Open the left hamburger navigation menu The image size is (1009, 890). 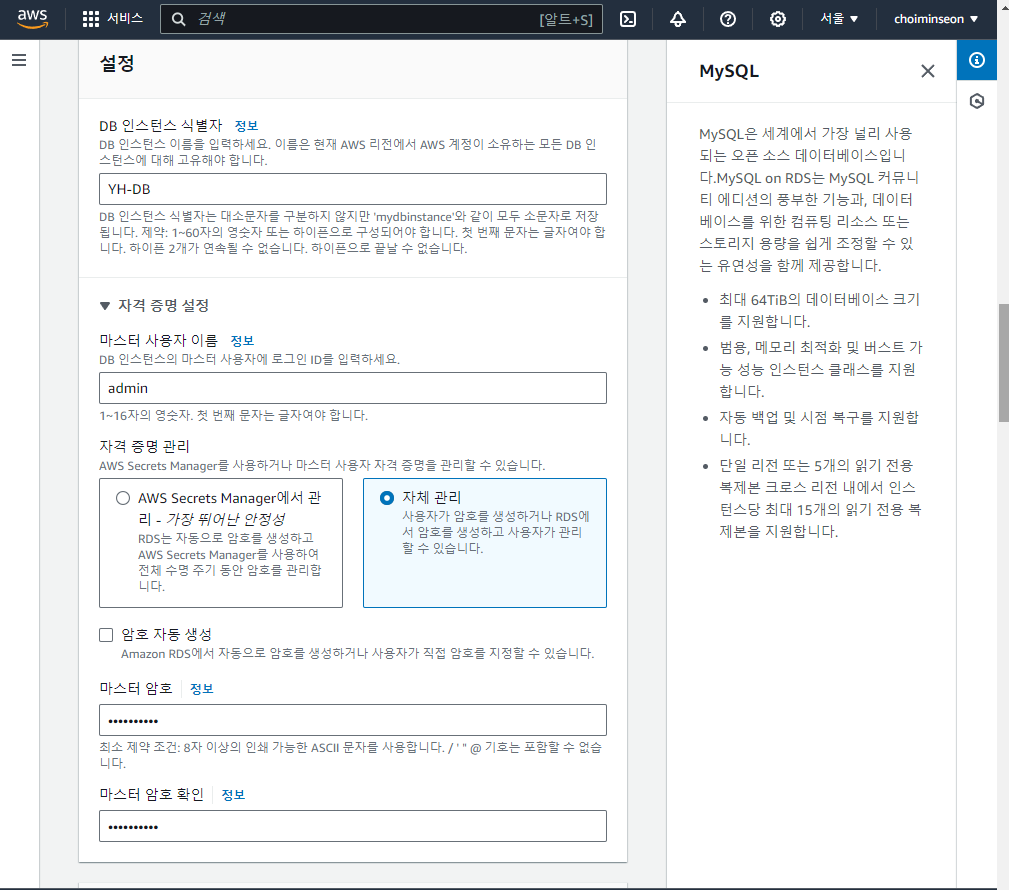pos(19,60)
